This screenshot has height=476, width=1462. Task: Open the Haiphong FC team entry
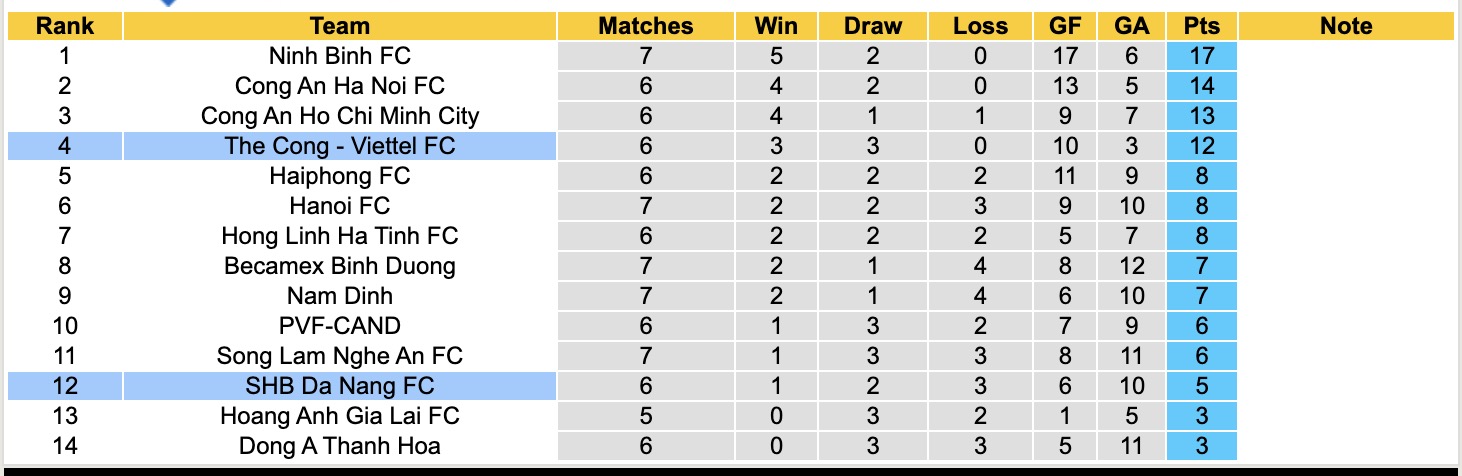coord(340,176)
